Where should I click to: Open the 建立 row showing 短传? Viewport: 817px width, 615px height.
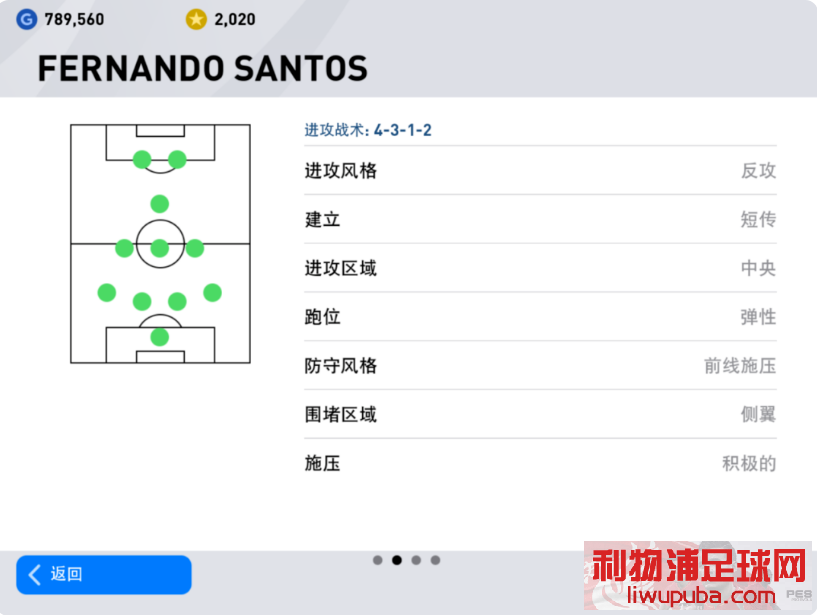540,219
